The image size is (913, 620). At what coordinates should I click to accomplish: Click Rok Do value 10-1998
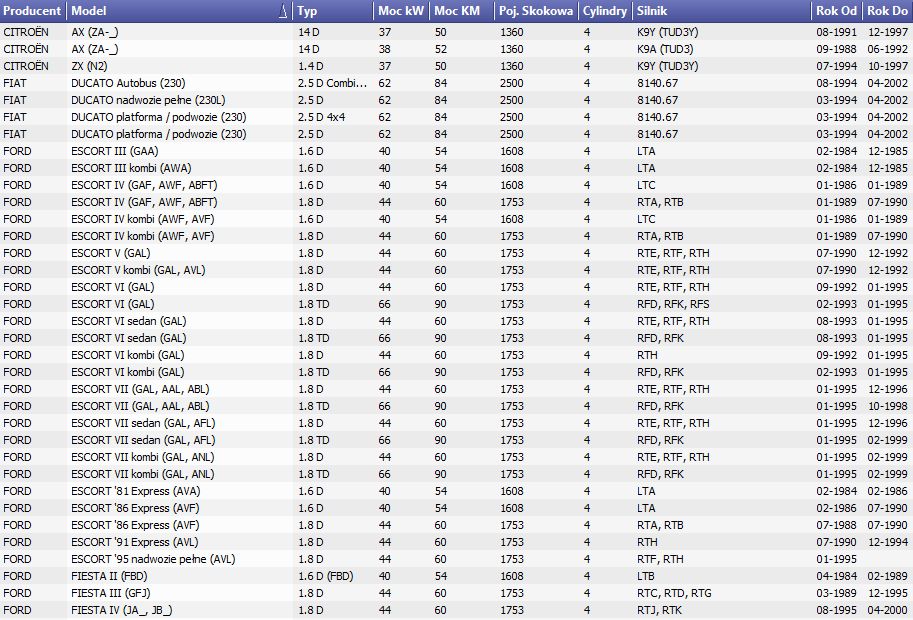point(887,406)
